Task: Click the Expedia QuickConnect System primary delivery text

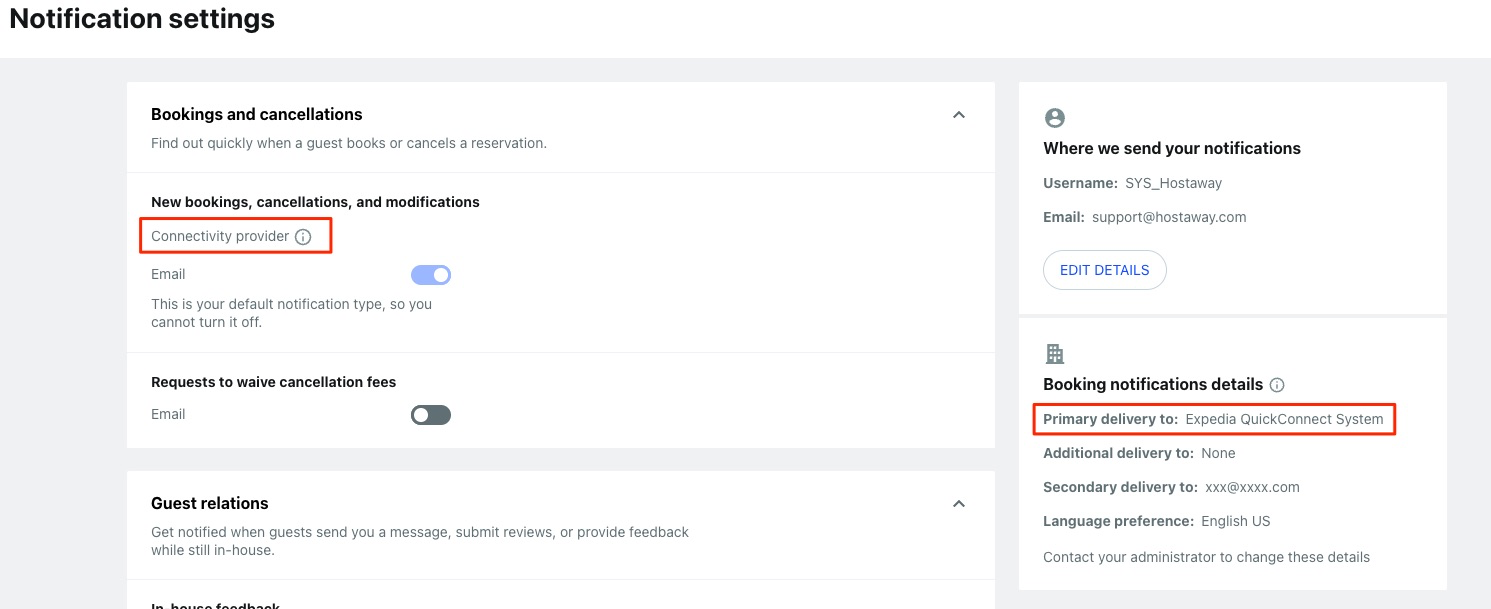Action: pos(1285,419)
